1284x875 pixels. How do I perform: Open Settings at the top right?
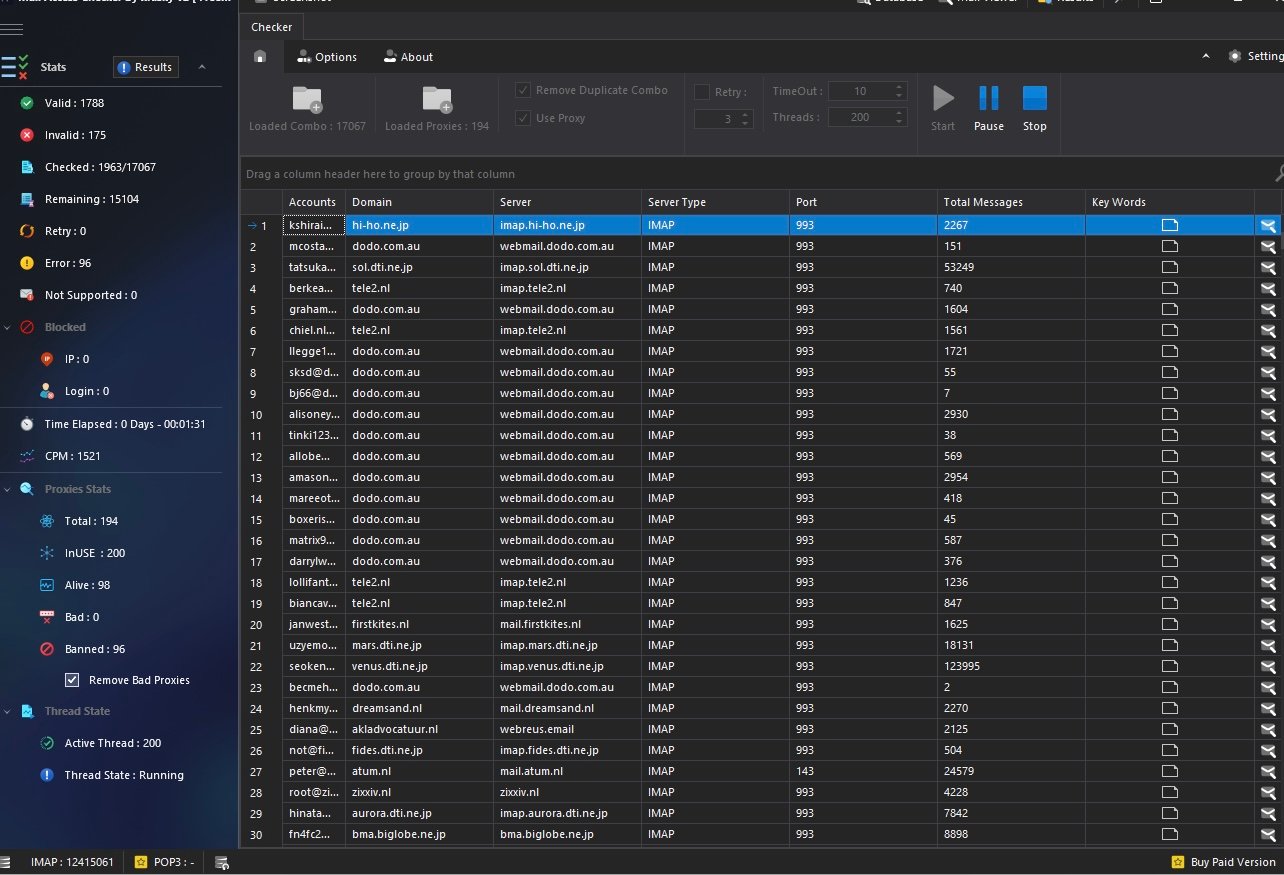(x=1256, y=57)
